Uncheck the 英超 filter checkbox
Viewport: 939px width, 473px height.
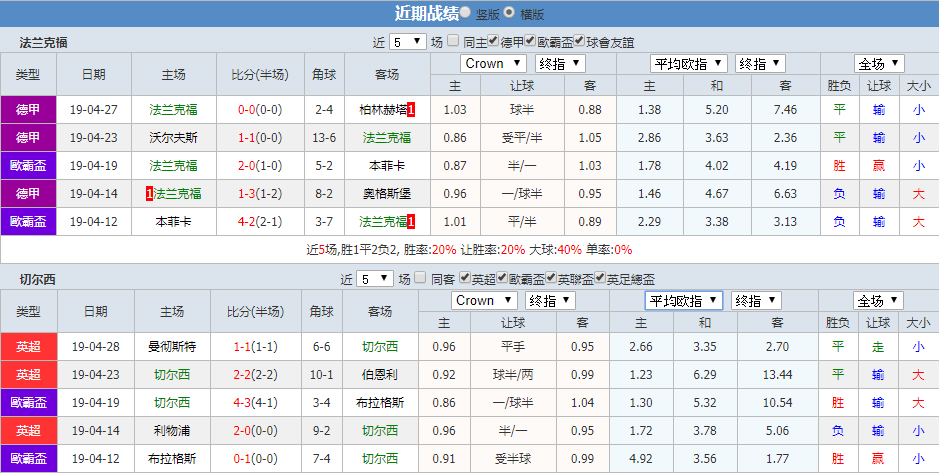(x=465, y=277)
